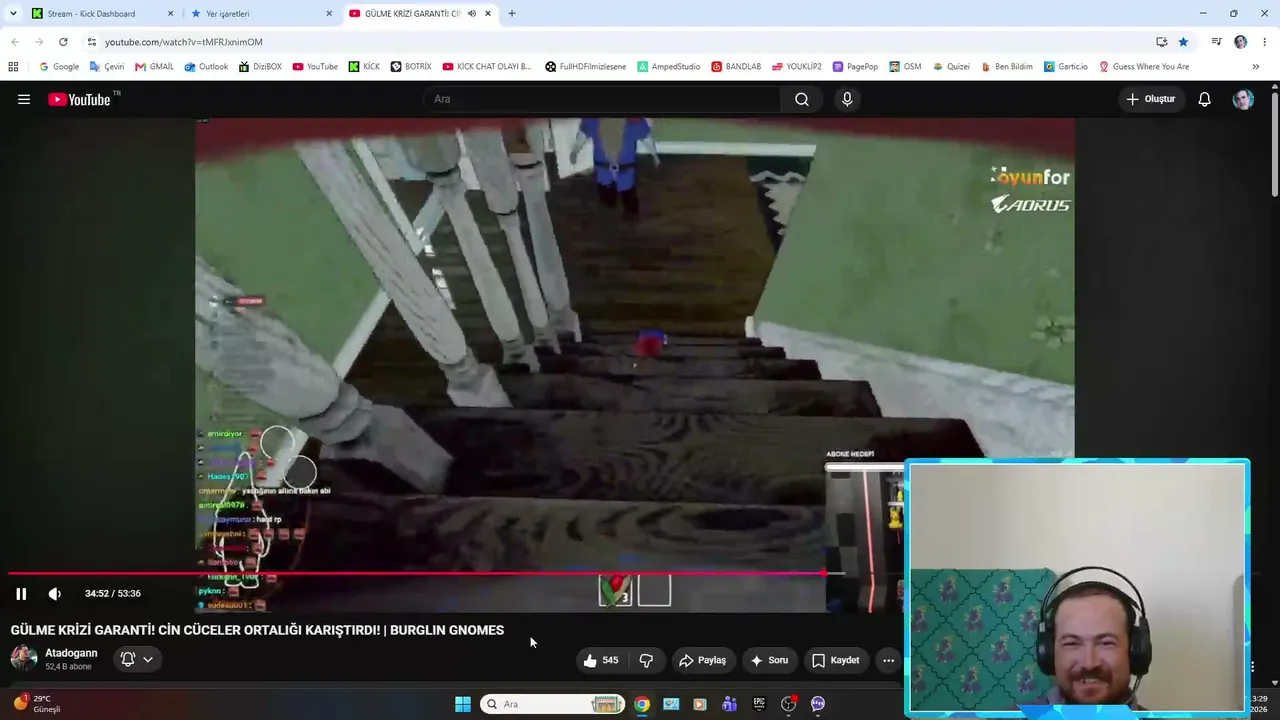Show more bookmarks with the overflow chevron
The height and width of the screenshot is (720, 1280).
coord(1256,67)
